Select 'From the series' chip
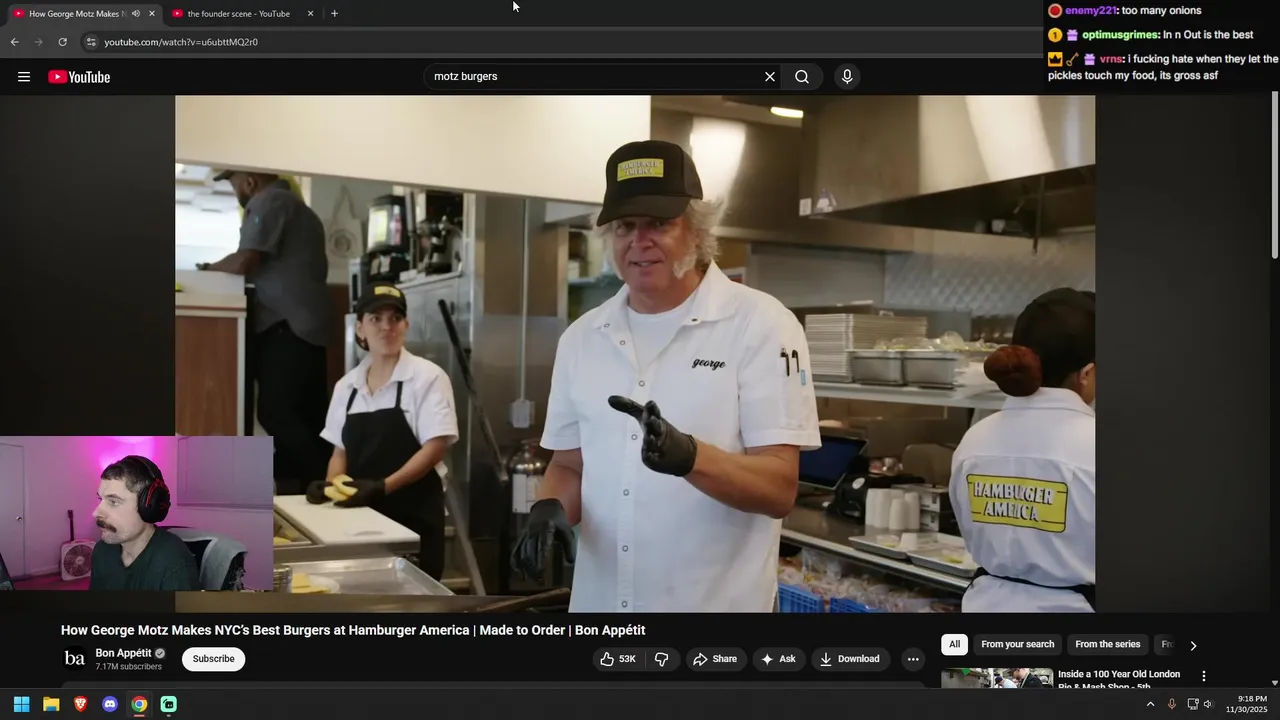 pos(1107,645)
